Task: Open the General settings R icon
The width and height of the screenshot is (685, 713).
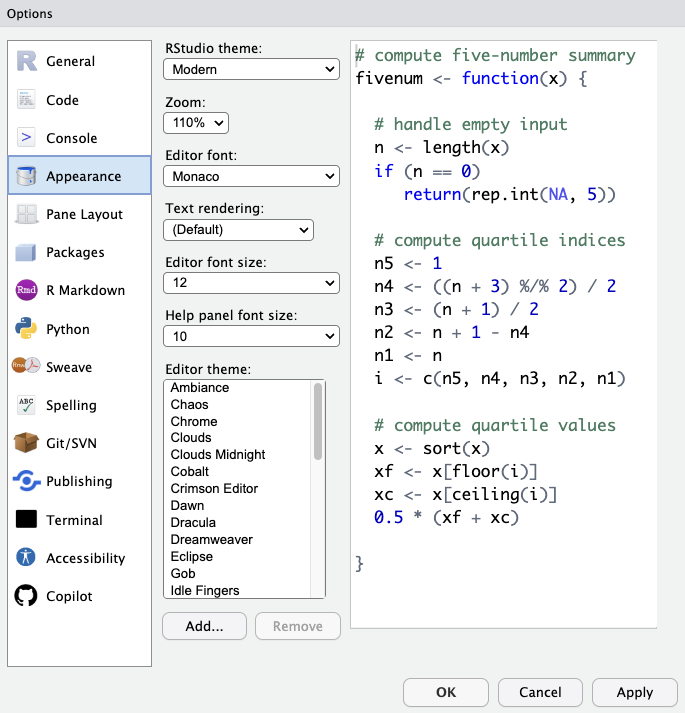Action: pyautogui.click(x=26, y=61)
